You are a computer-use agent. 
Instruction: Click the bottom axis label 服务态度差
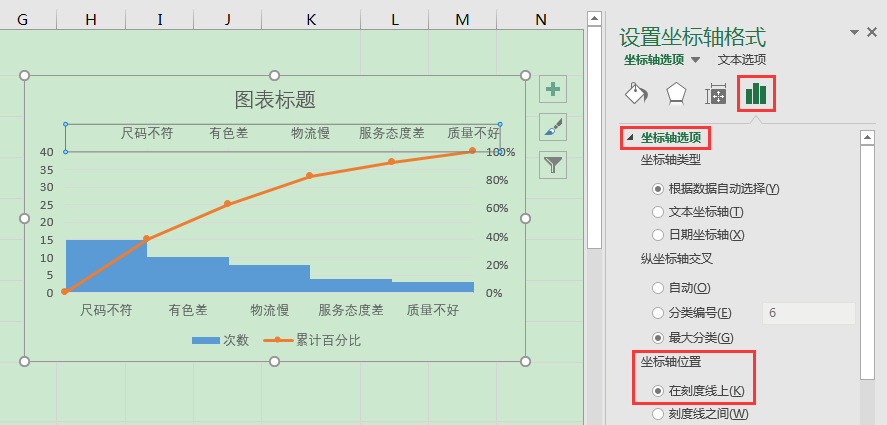(351, 310)
